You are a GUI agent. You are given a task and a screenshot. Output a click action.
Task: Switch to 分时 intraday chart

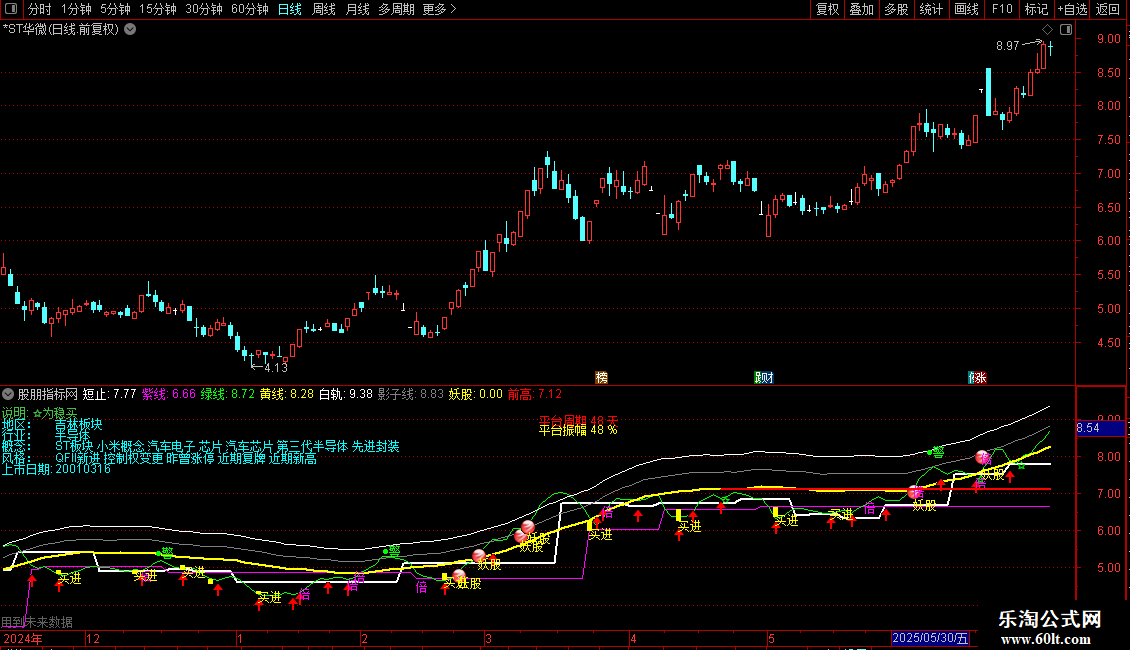(40, 9)
